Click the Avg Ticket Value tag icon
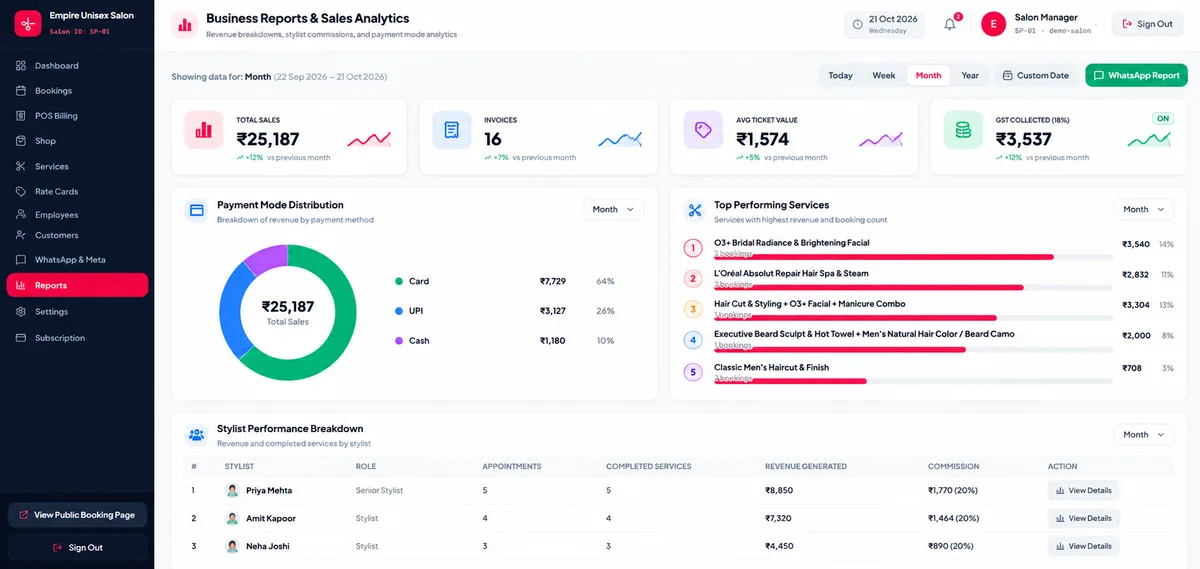Image resolution: width=1200 pixels, height=569 pixels. (x=703, y=130)
